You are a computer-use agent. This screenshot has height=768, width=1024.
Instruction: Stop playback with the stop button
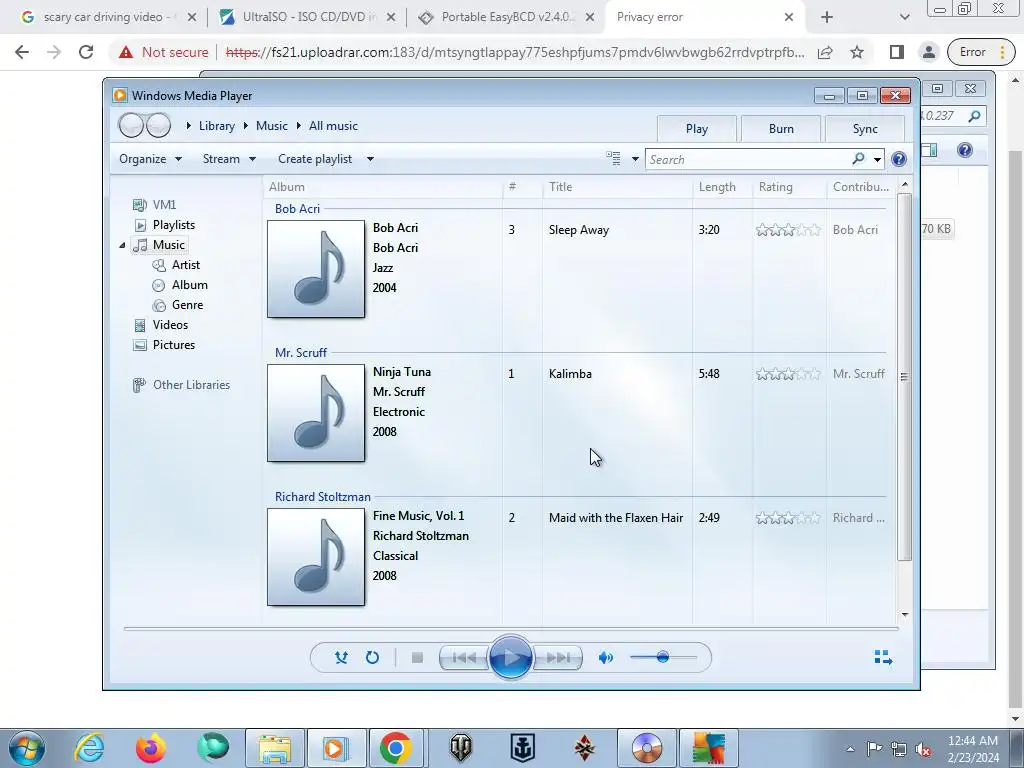tap(417, 658)
